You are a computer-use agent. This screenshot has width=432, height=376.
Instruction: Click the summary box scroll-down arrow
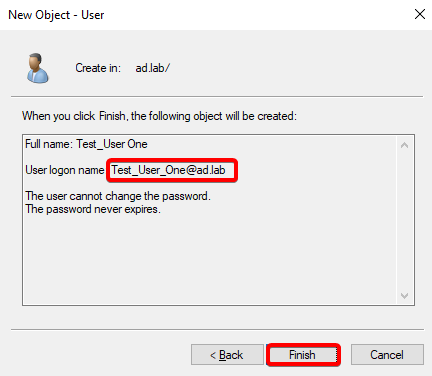405,295
